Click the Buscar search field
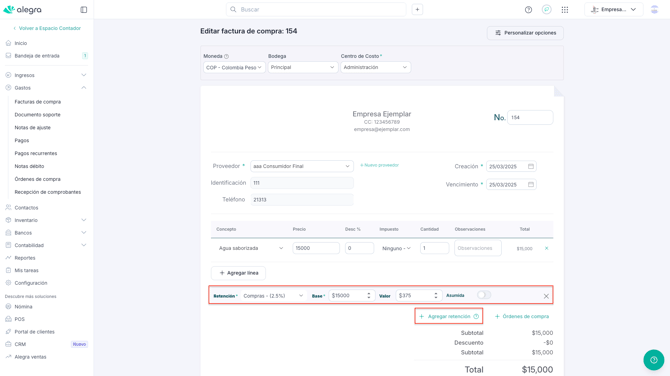The height and width of the screenshot is (376, 670). click(316, 9)
